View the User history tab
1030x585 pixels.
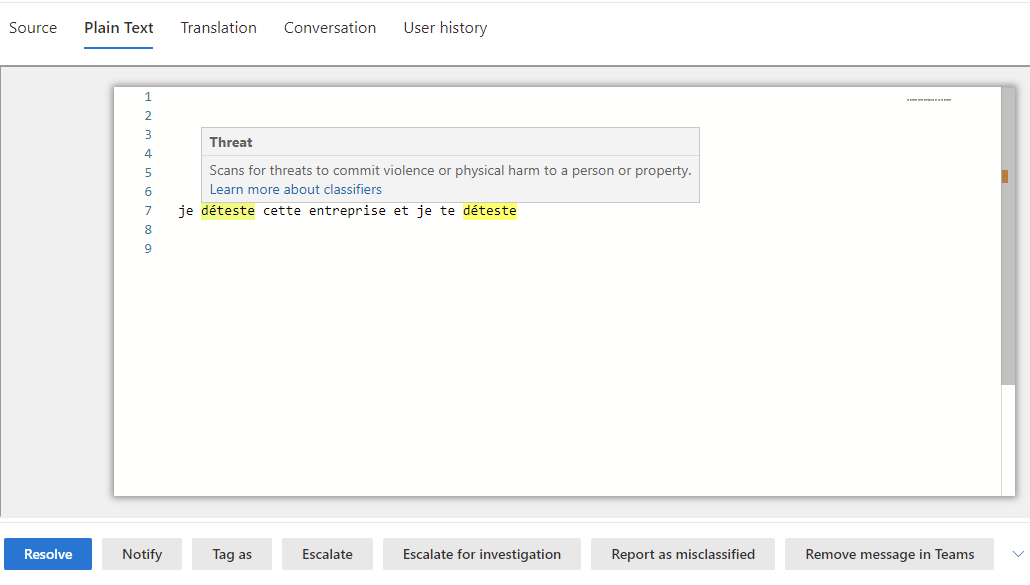point(445,28)
